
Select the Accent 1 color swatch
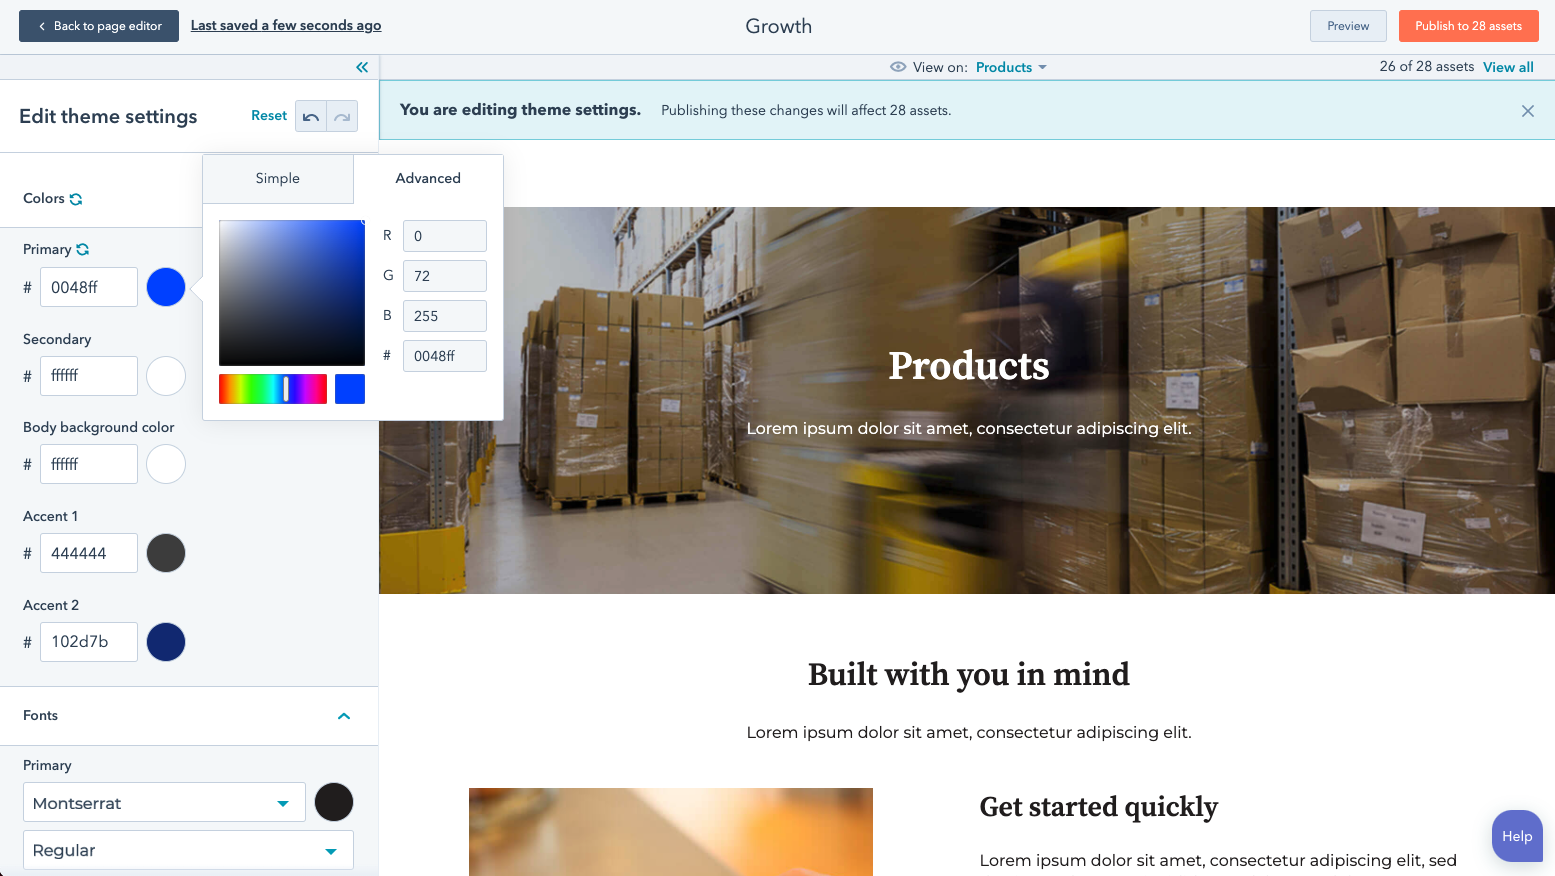pos(166,553)
